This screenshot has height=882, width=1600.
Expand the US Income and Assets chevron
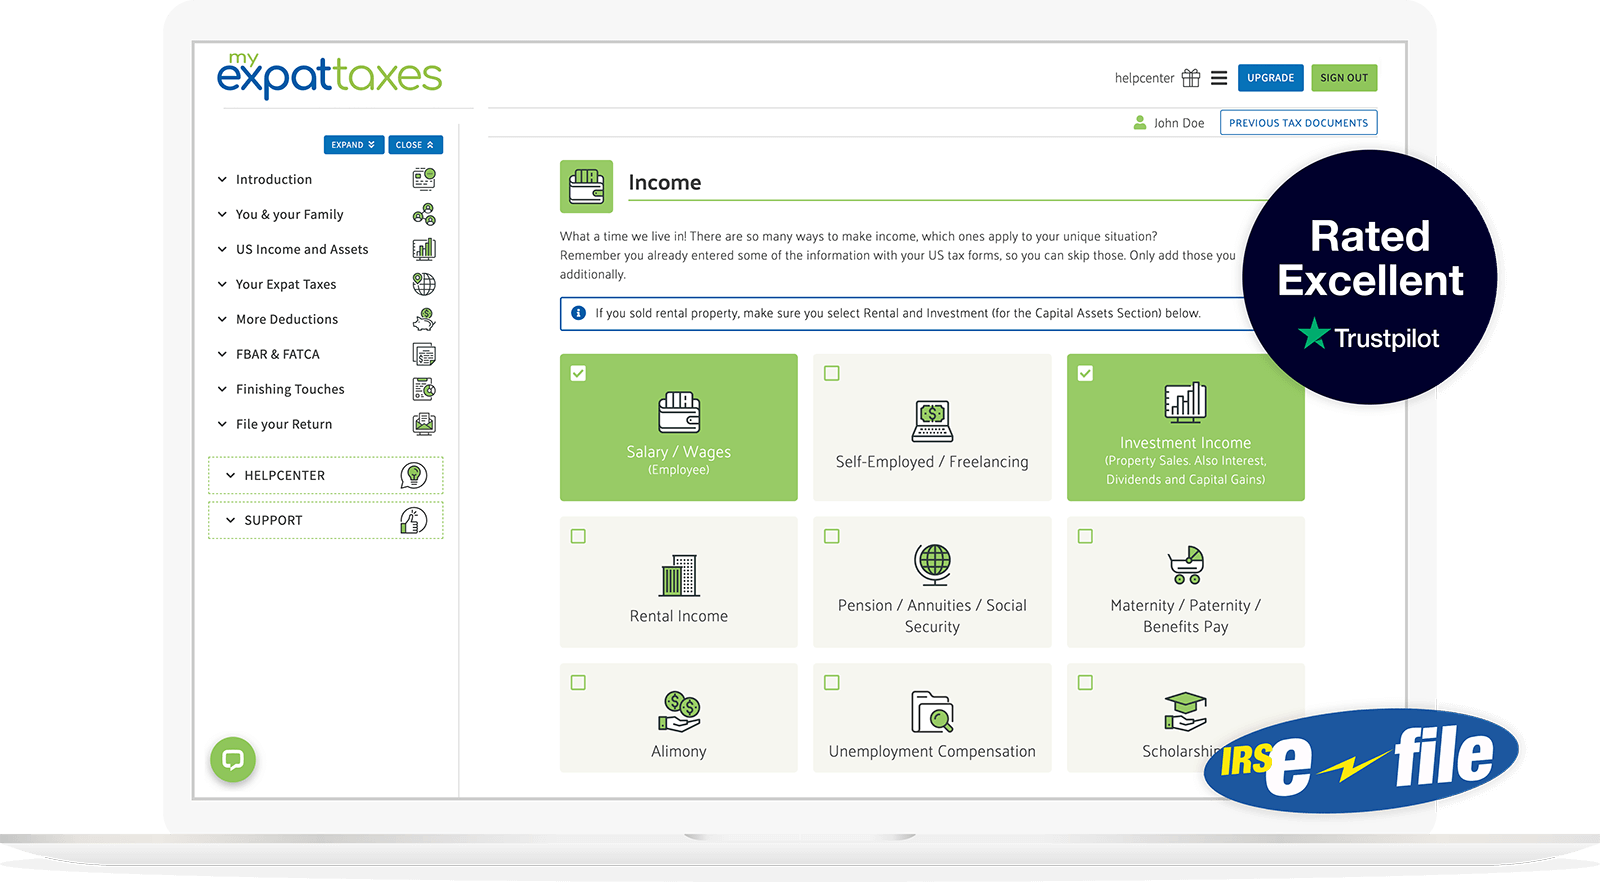222,250
